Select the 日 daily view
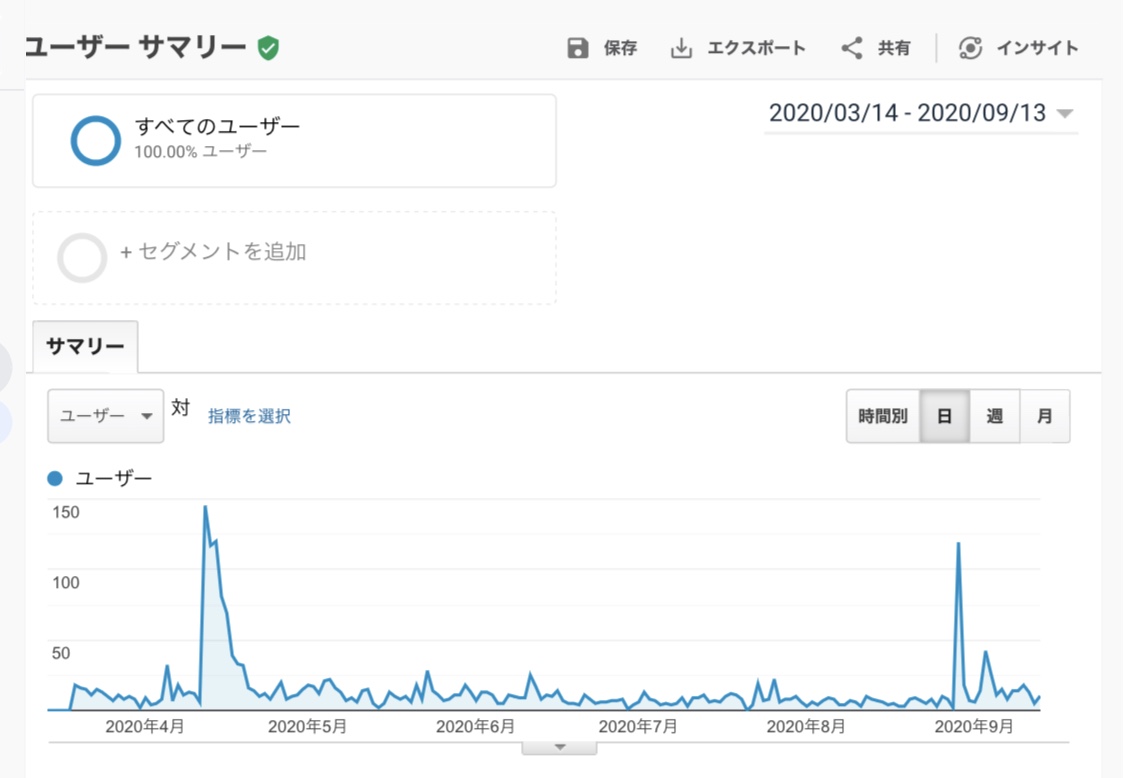Image resolution: width=1125 pixels, height=778 pixels. (944, 416)
